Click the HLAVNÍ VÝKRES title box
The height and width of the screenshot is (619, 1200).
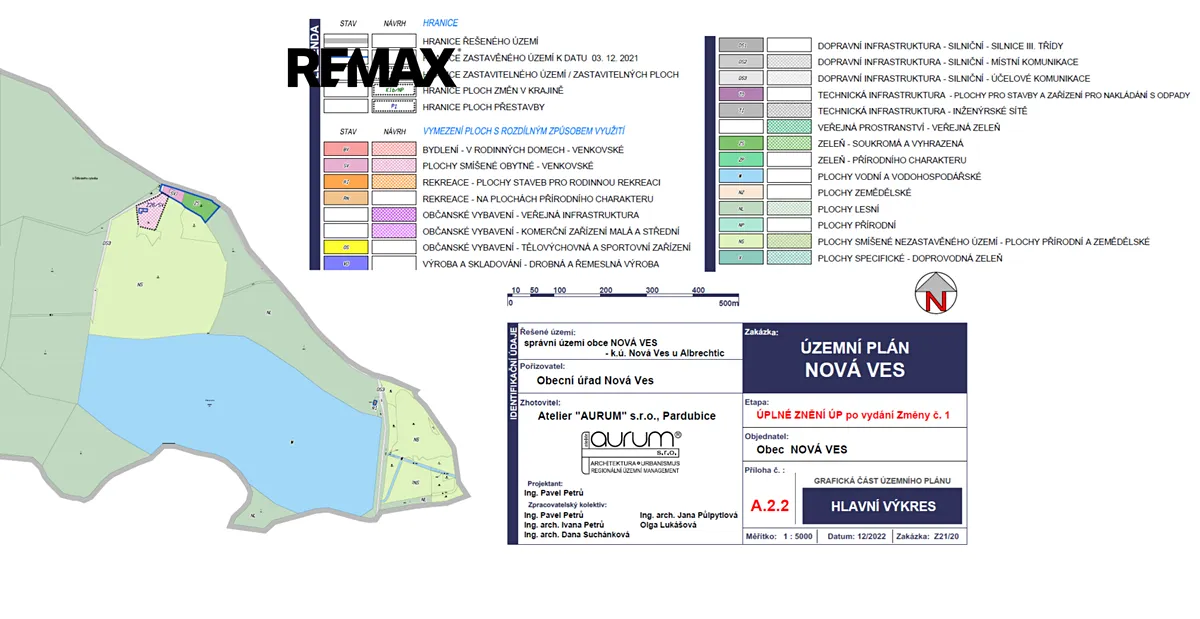pyautogui.click(x=883, y=506)
